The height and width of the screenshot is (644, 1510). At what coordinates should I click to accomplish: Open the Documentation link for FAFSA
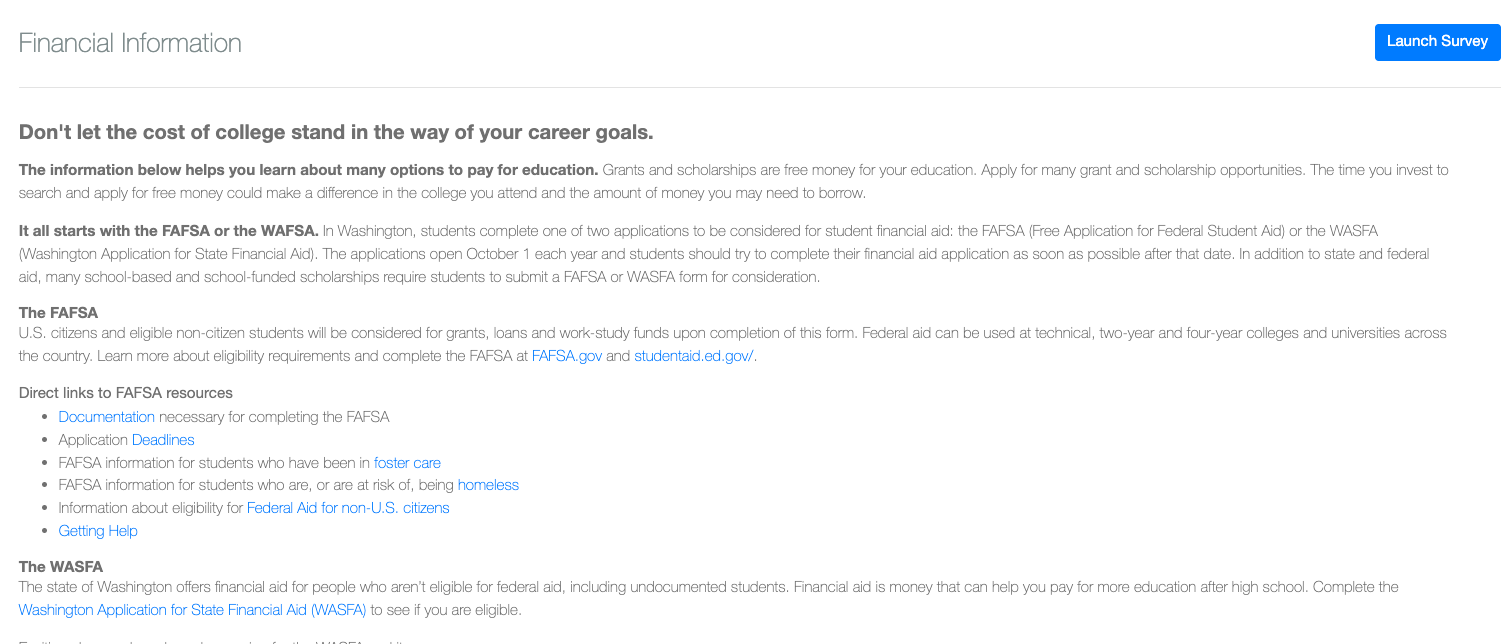pyautogui.click(x=106, y=417)
